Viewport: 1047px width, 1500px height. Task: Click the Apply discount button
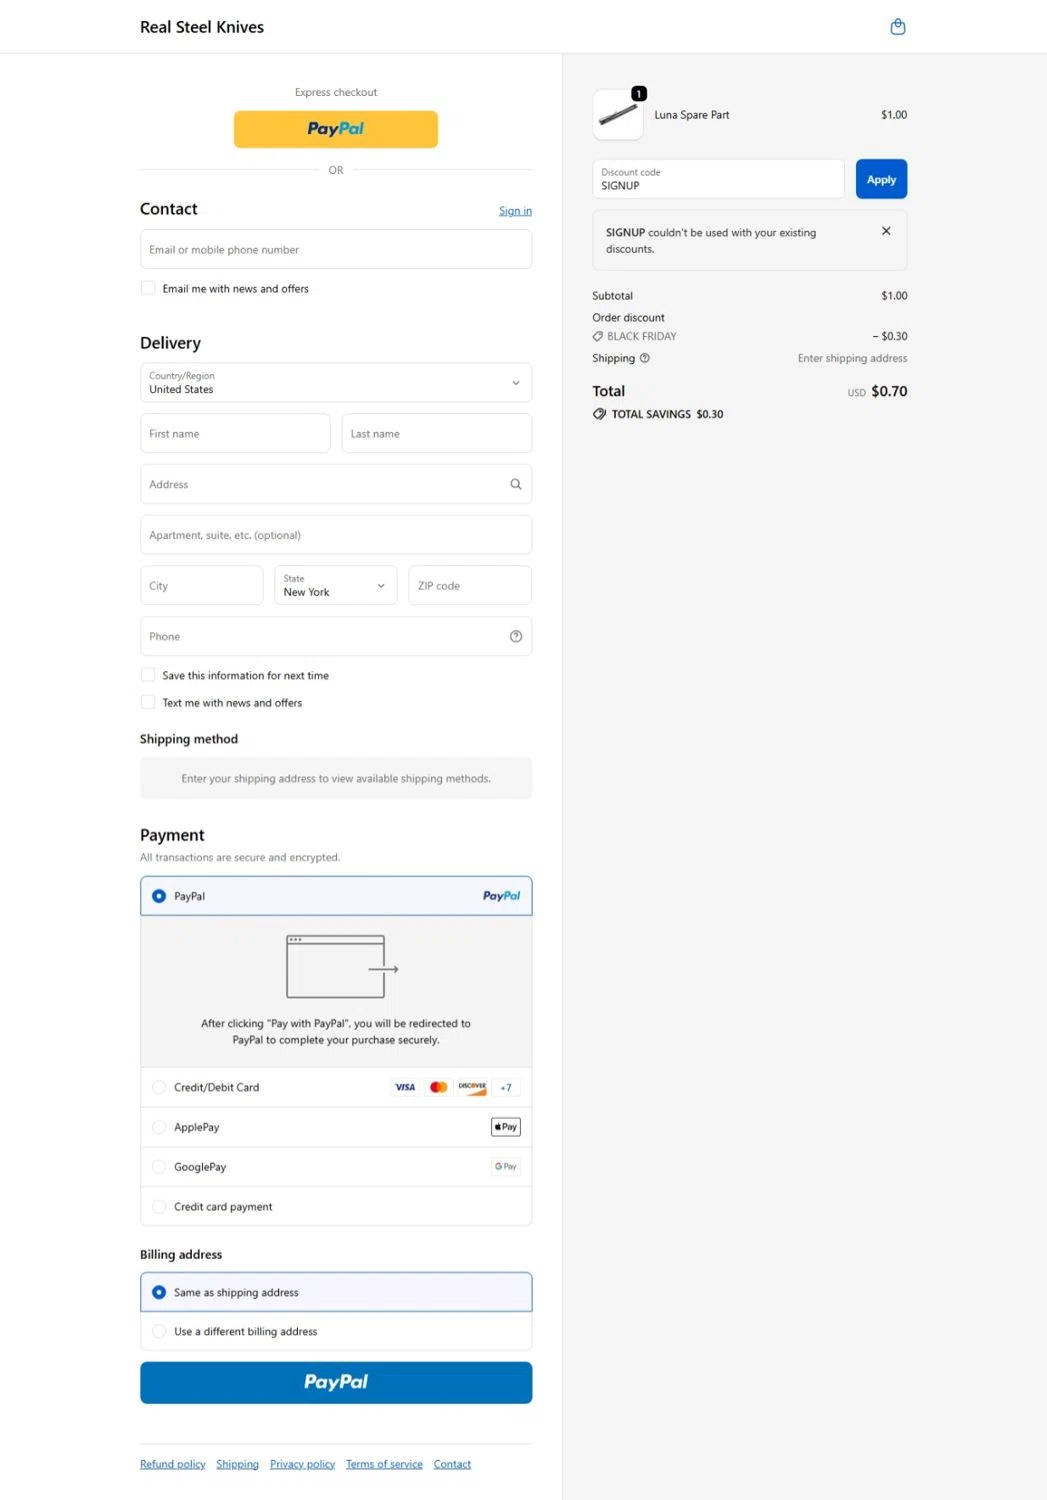(881, 179)
